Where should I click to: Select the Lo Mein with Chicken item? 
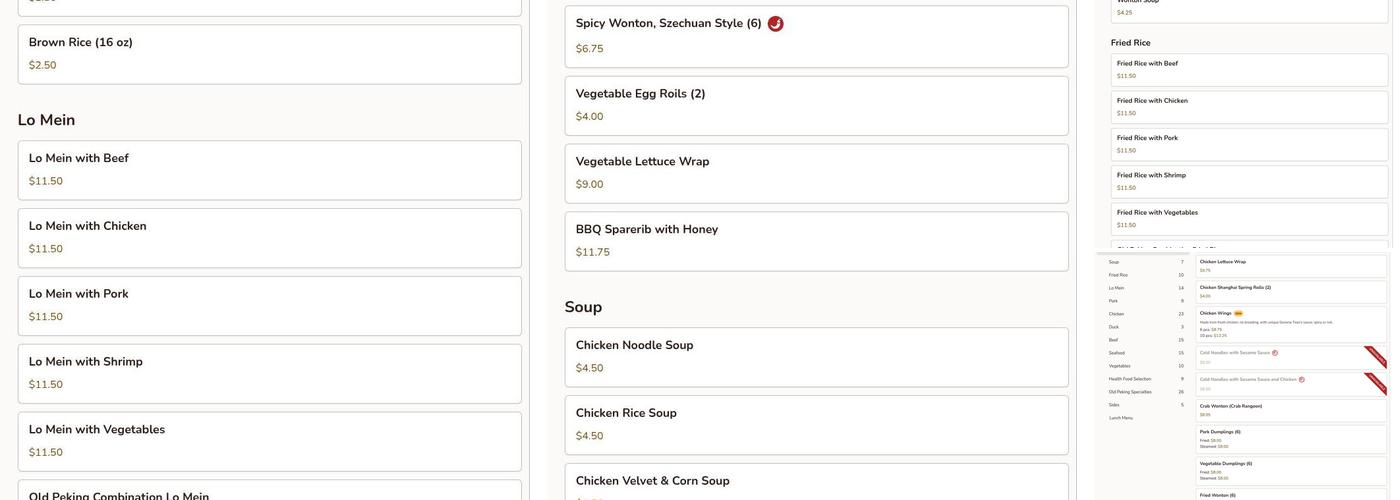[269, 238]
